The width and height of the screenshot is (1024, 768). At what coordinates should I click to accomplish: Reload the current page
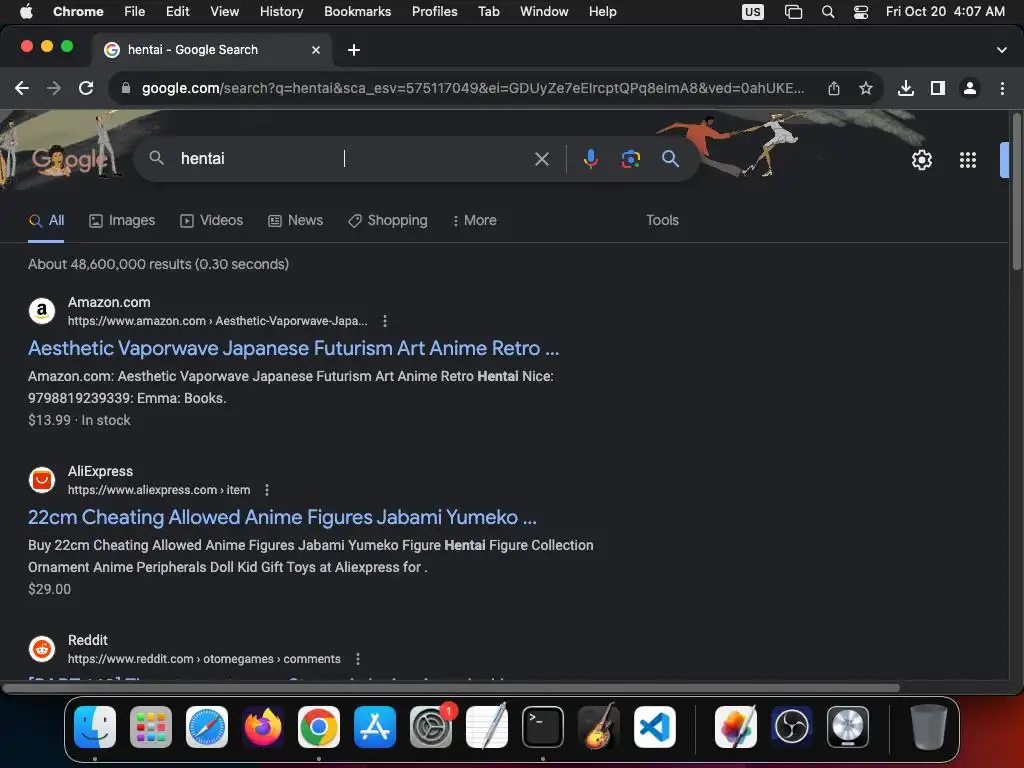pyautogui.click(x=86, y=88)
